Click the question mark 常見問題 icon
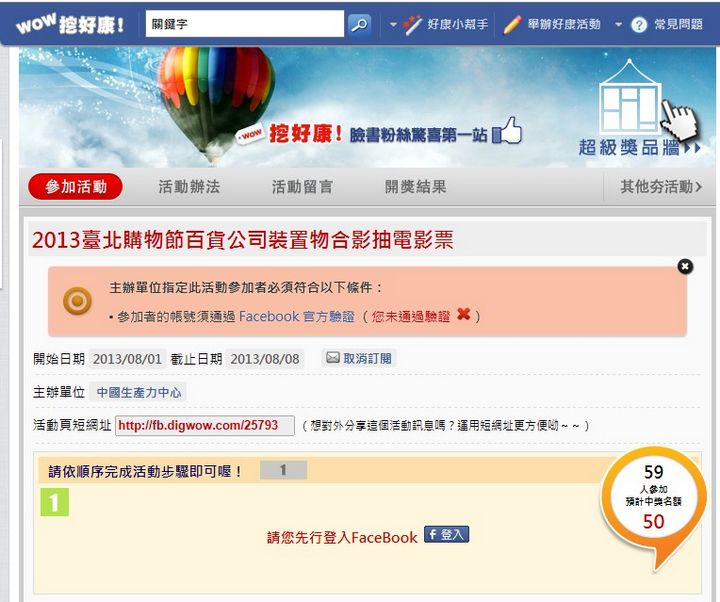 639,25
